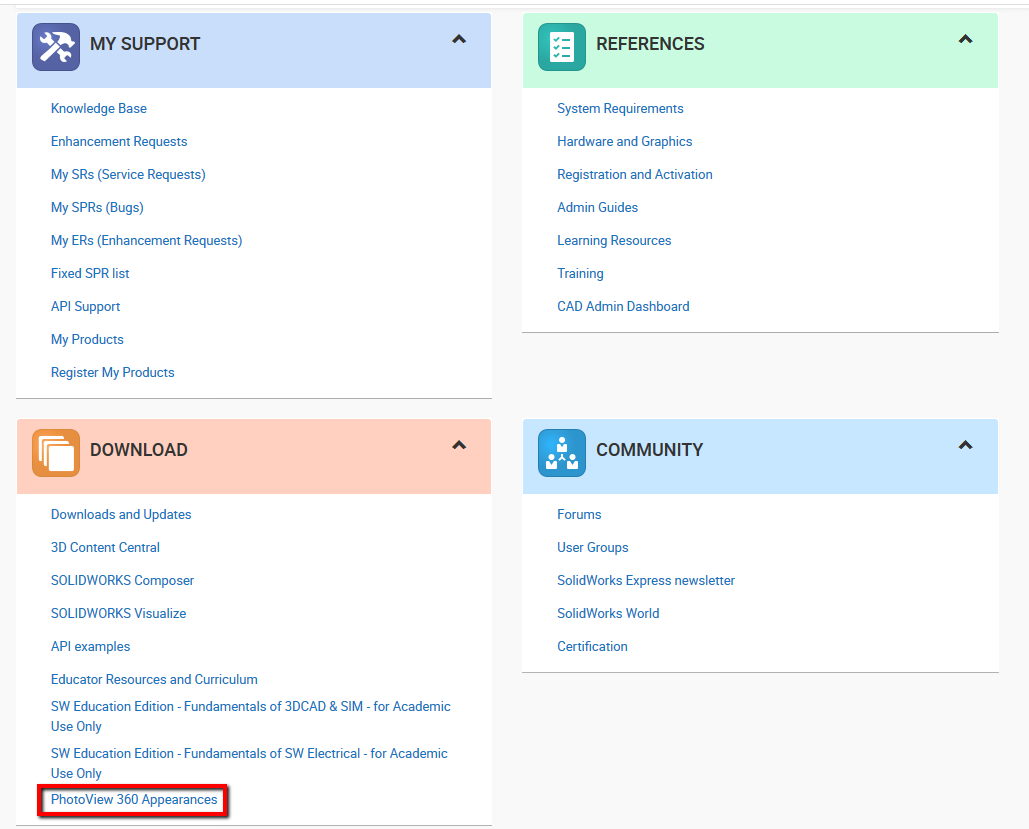Open the Training link
Screen dimensions: 1029x829
click(x=580, y=273)
